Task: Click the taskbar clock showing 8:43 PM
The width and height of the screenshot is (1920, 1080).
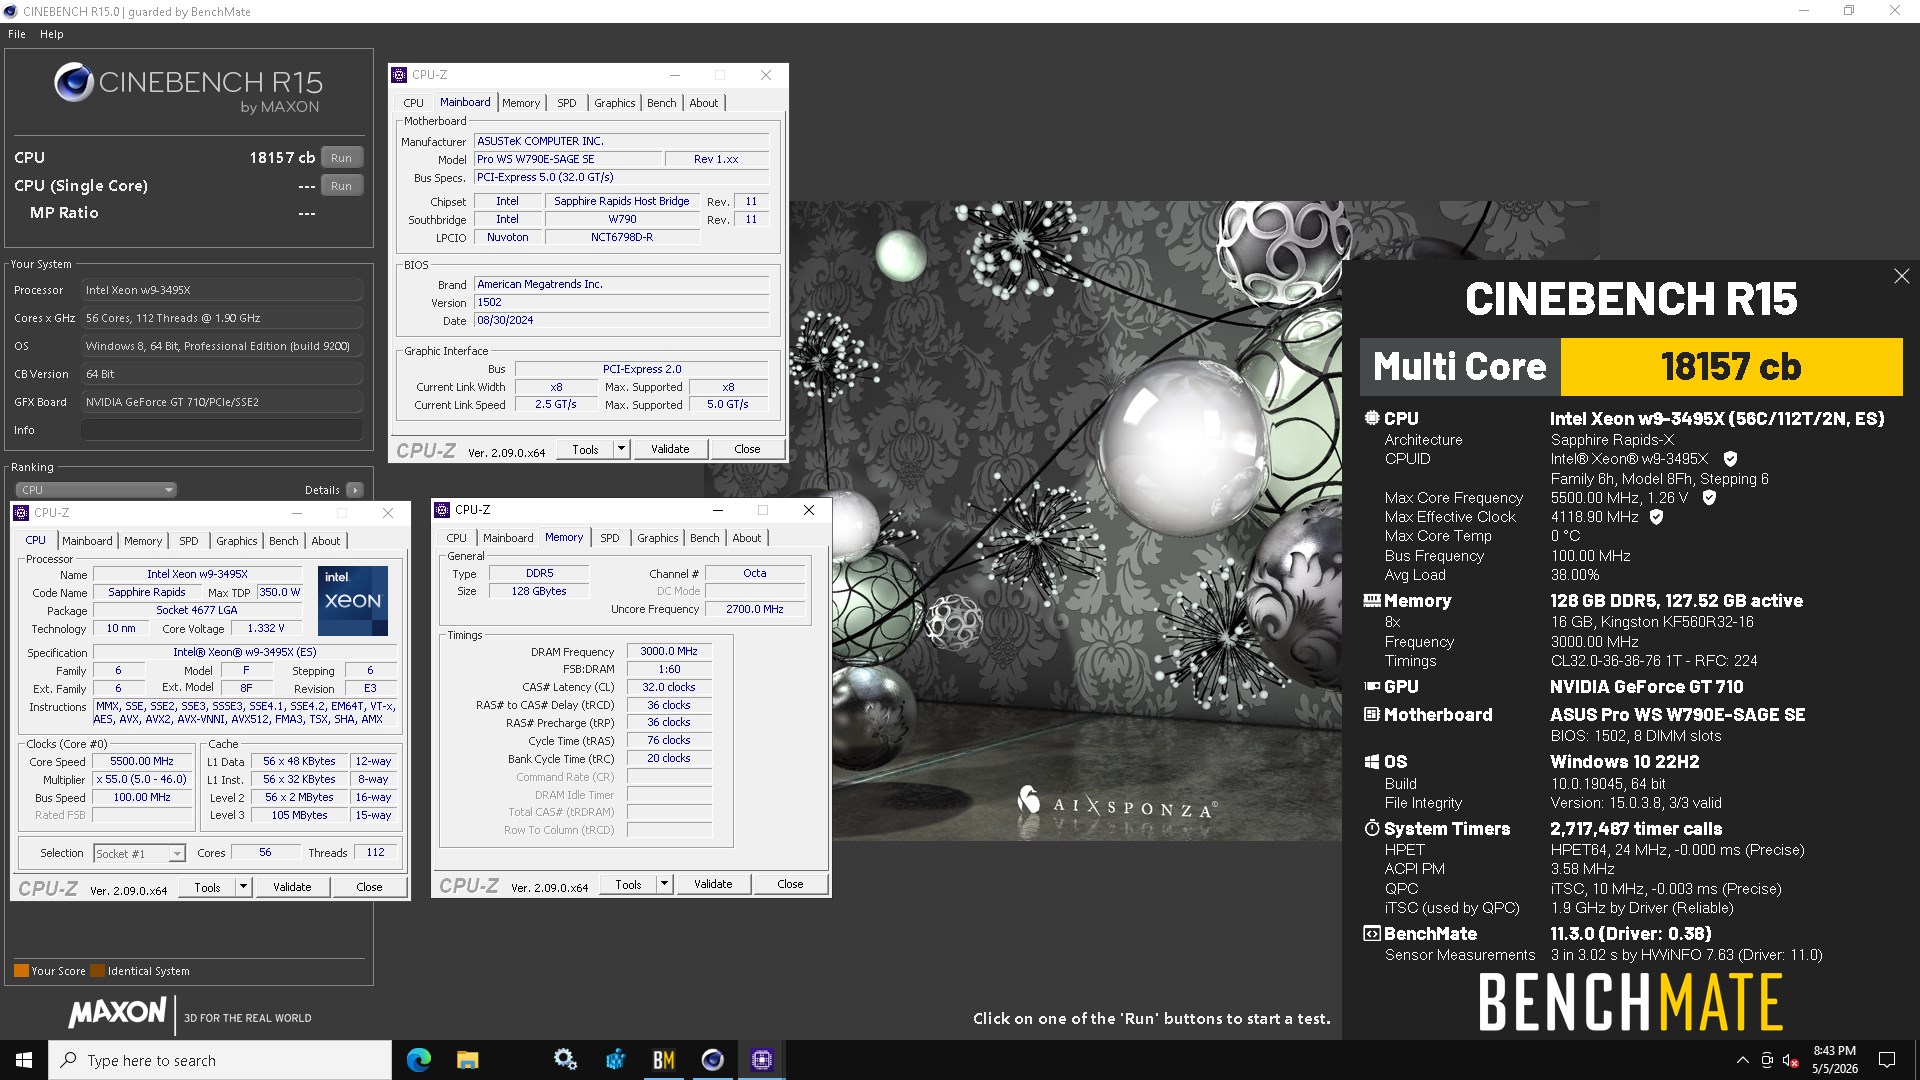Action: 1834,1060
